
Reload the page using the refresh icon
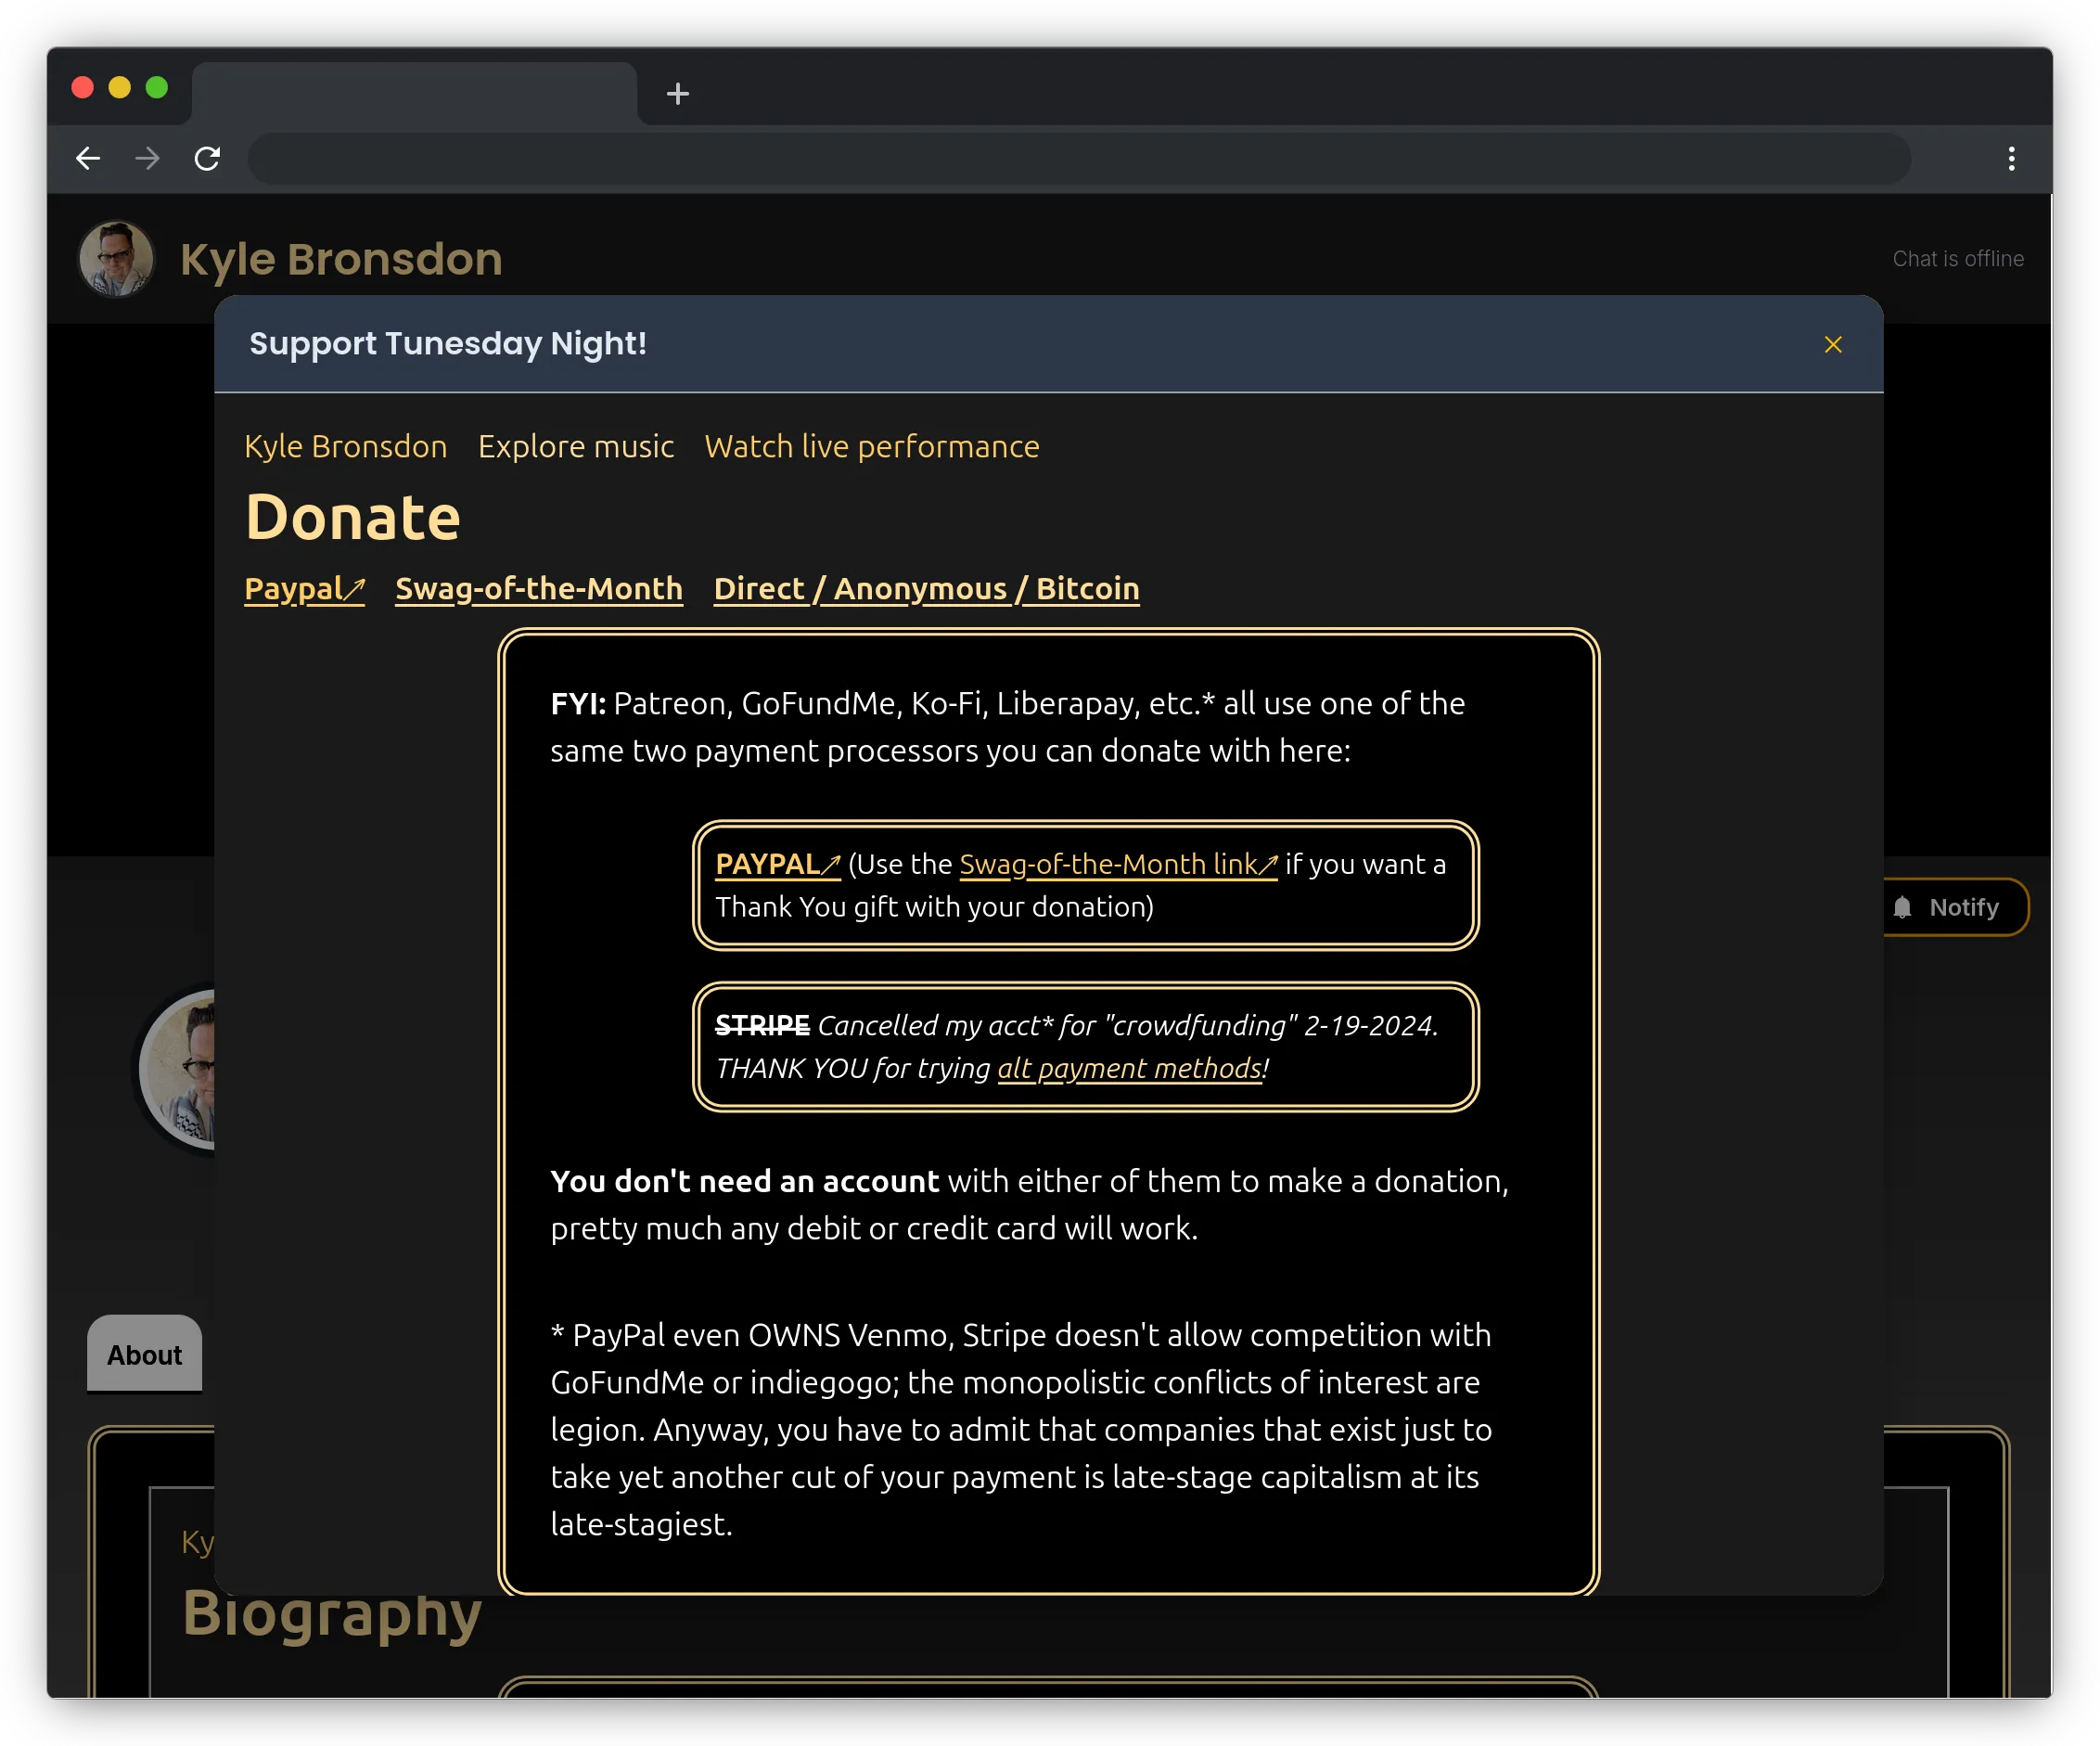(208, 158)
